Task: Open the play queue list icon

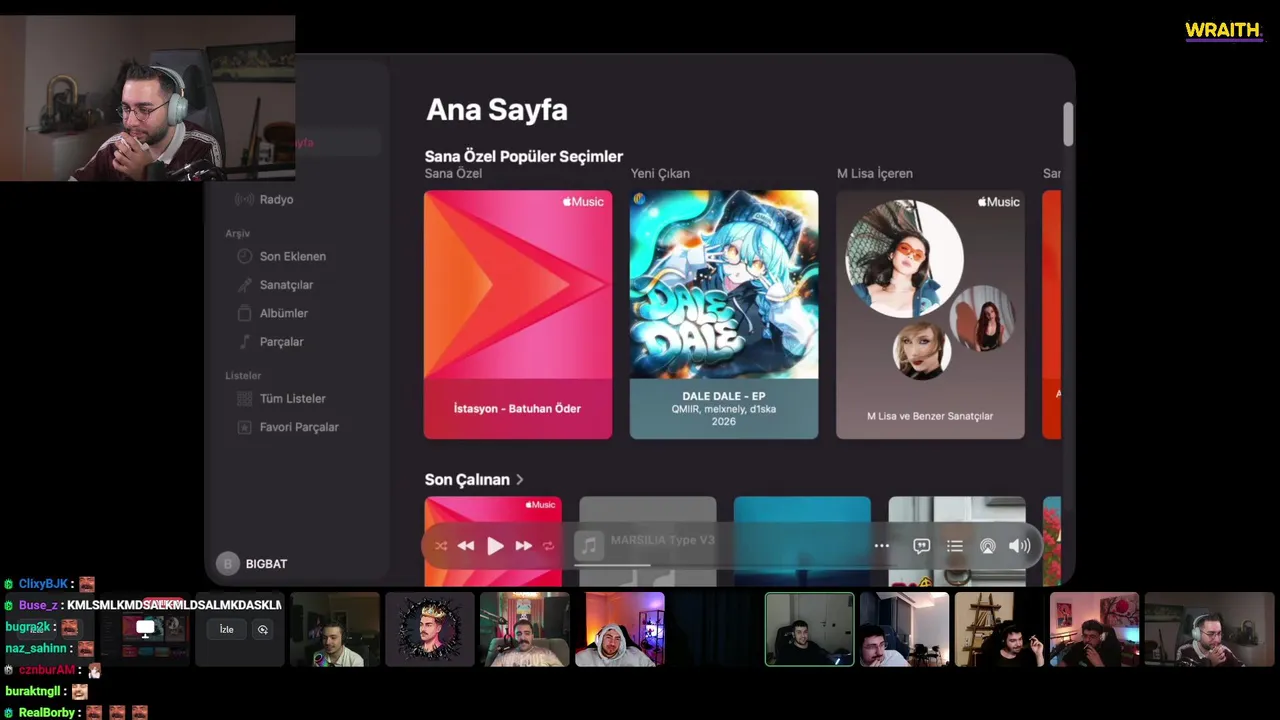Action: click(955, 546)
